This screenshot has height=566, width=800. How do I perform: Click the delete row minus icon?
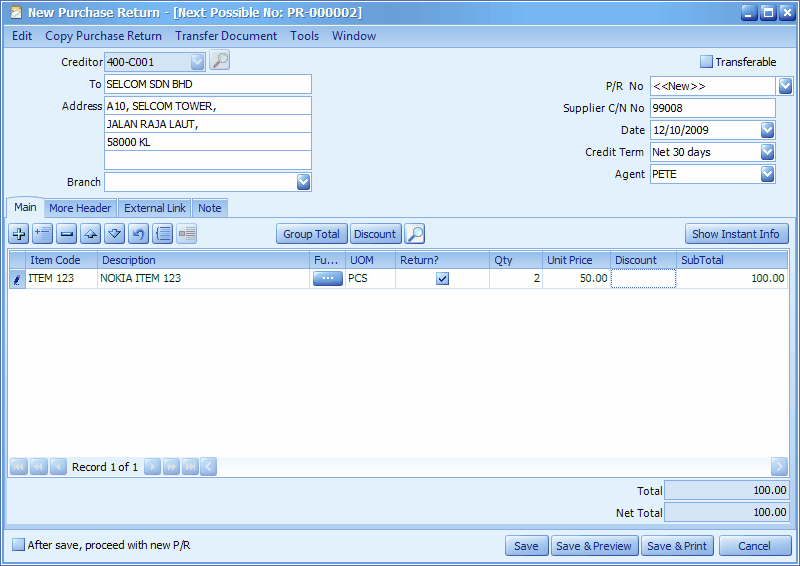pyautogui.click(x=66, y=234)
